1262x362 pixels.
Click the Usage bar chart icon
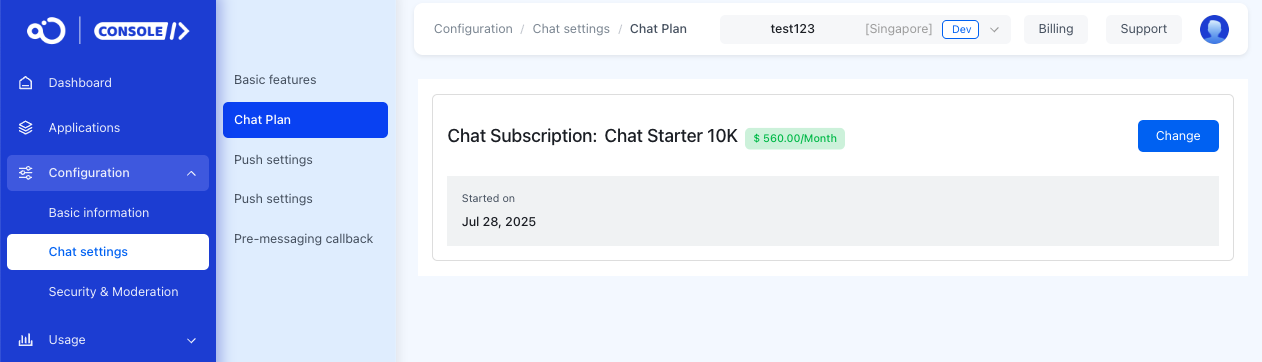(26, 340)
